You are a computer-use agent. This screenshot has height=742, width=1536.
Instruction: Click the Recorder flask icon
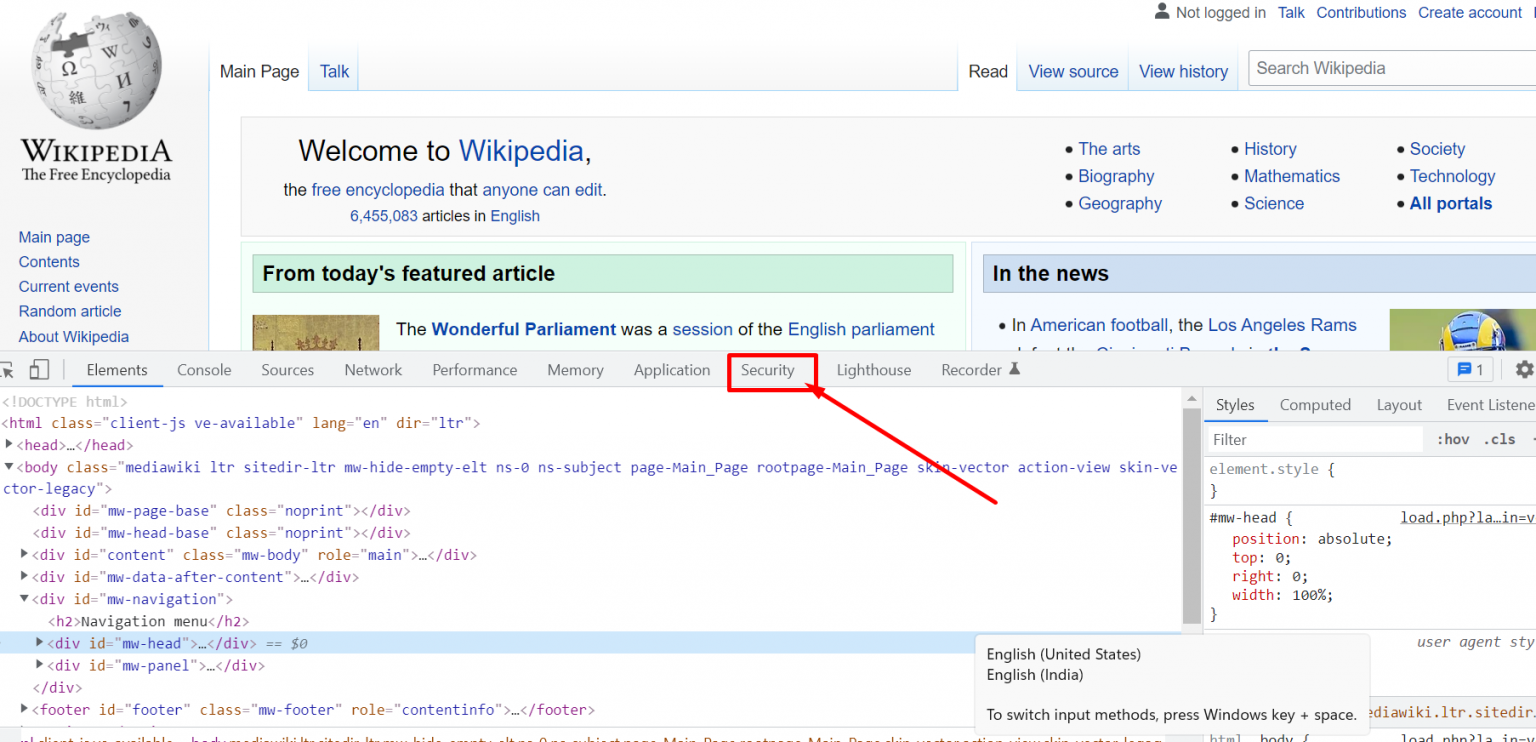[x=1014, y=370]
